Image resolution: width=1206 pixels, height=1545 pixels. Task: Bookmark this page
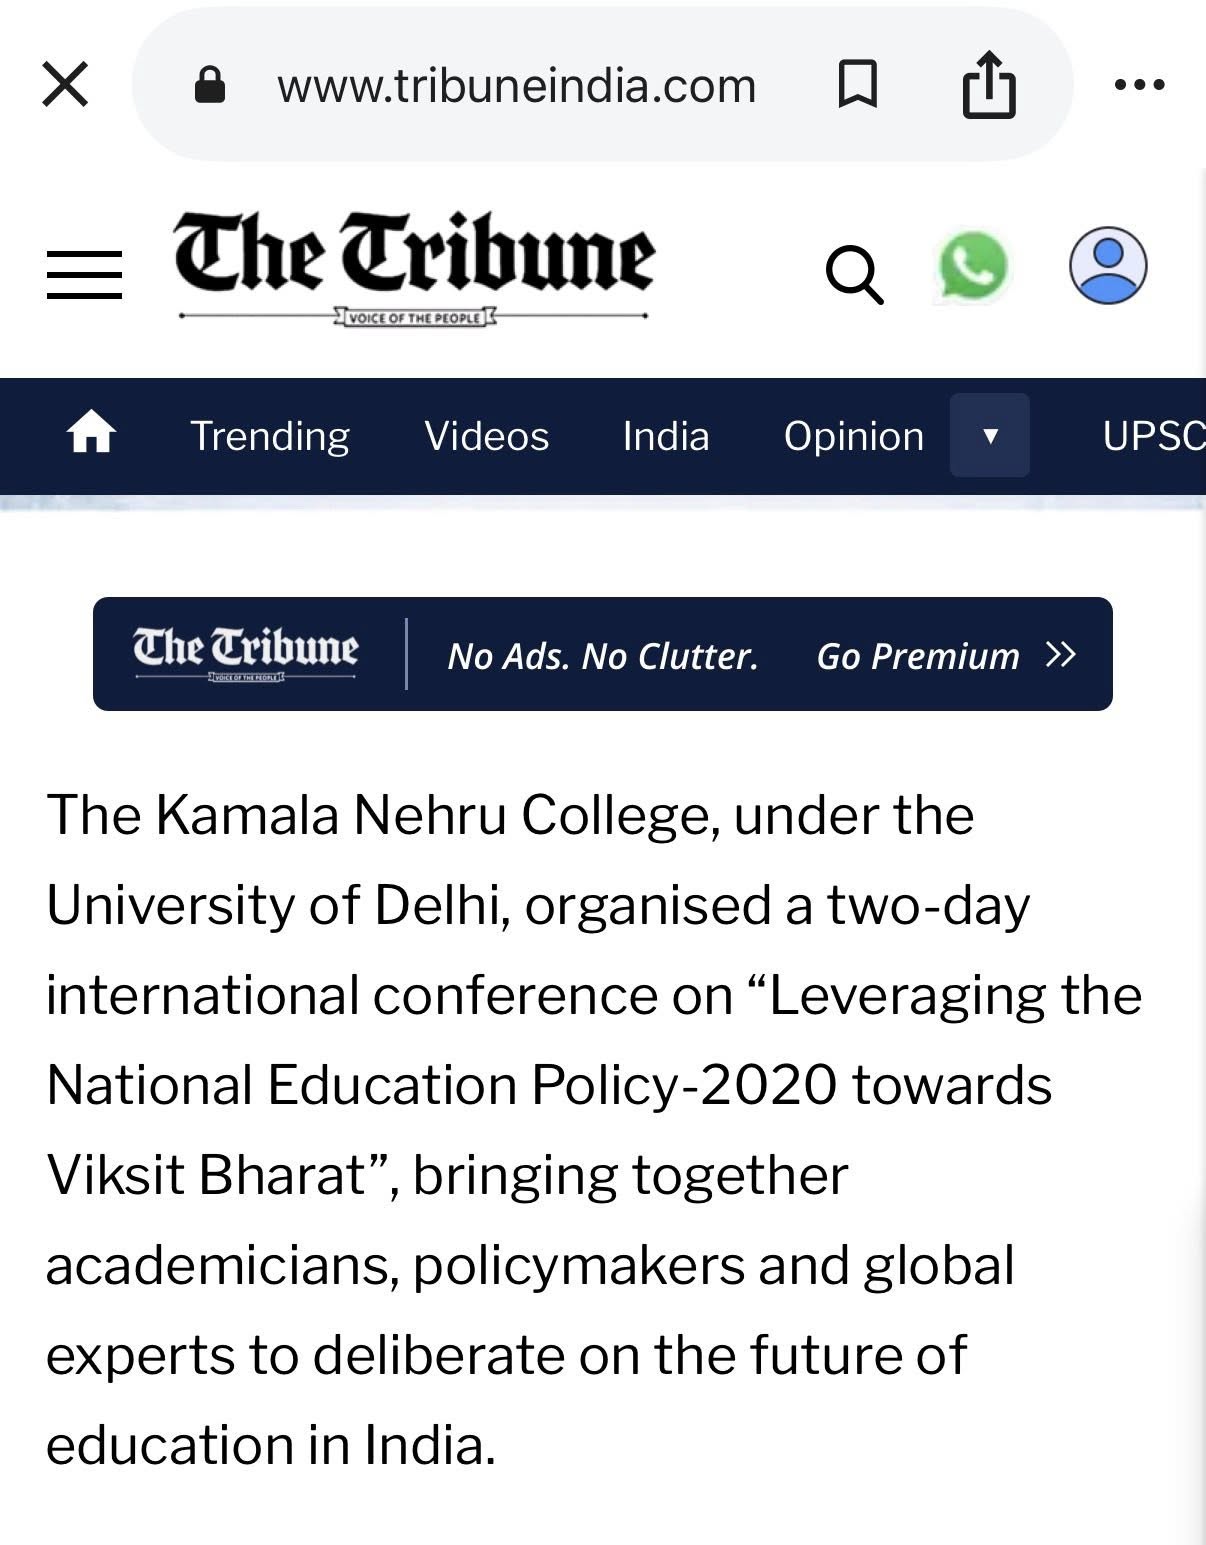tap(857, 84)
